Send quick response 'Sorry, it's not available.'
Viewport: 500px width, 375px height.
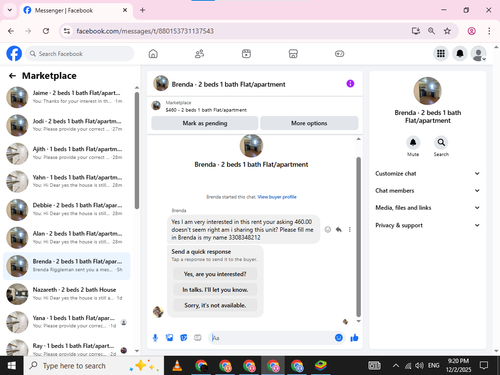[215, 305]
